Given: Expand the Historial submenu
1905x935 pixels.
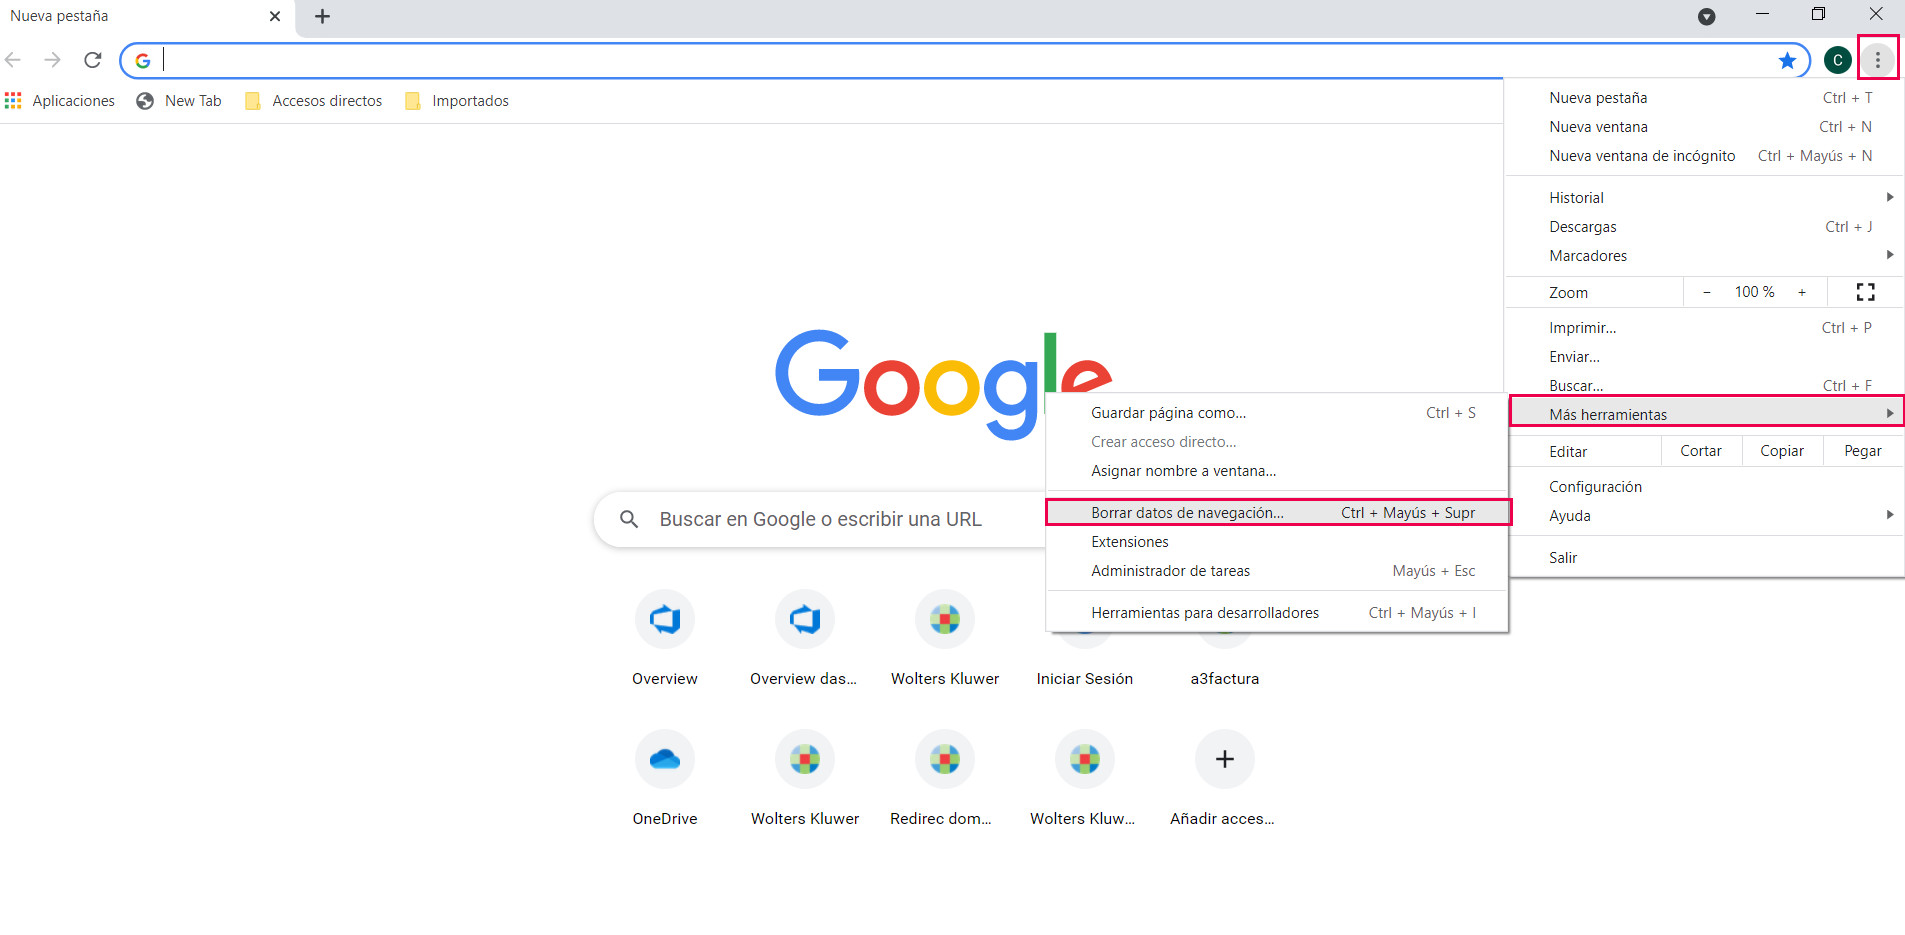Looking at the screenshot, I should (x=1706, y=198).
